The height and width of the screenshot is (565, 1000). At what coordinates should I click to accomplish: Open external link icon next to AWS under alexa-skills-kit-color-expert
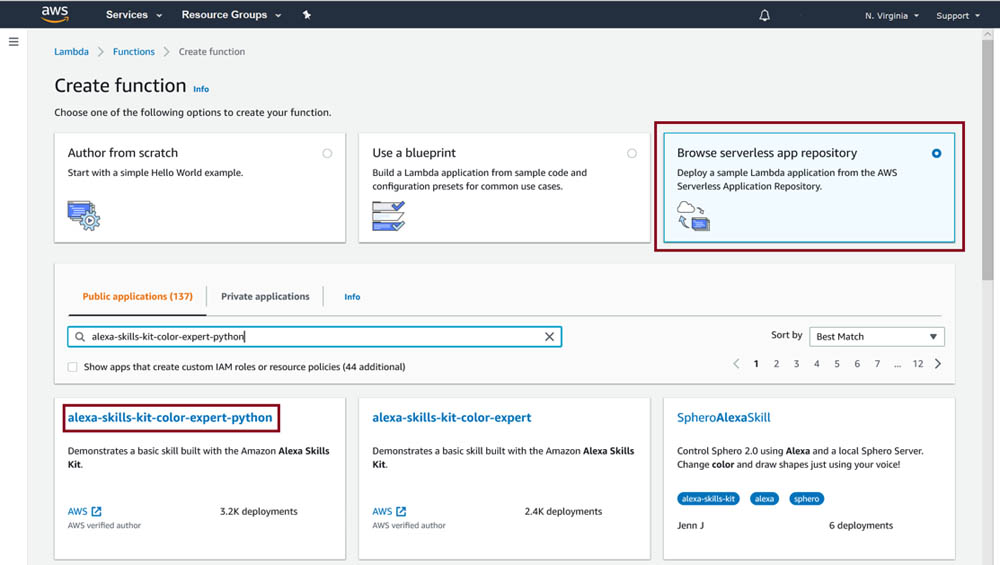(x=401, y=511)
